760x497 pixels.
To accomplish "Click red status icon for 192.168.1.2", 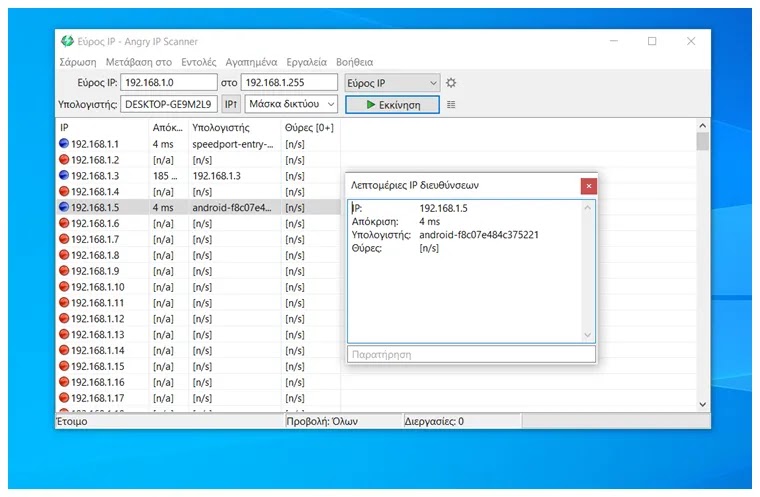I will 63,160.
